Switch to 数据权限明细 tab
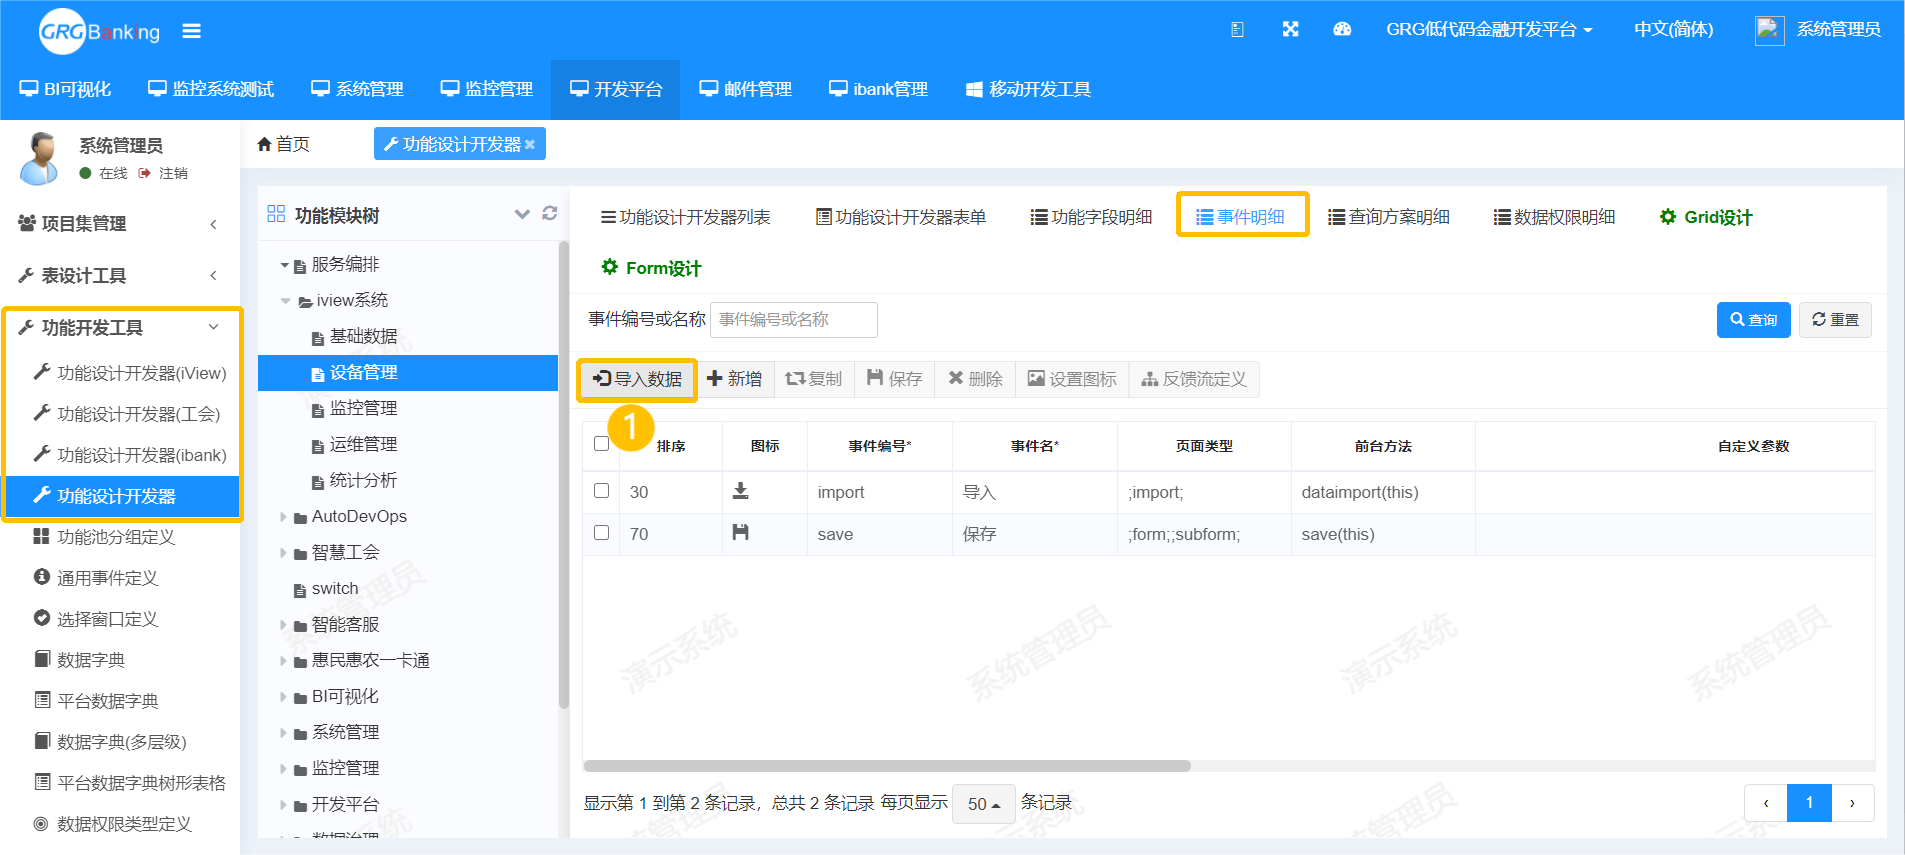 [x=1555, y=217]
